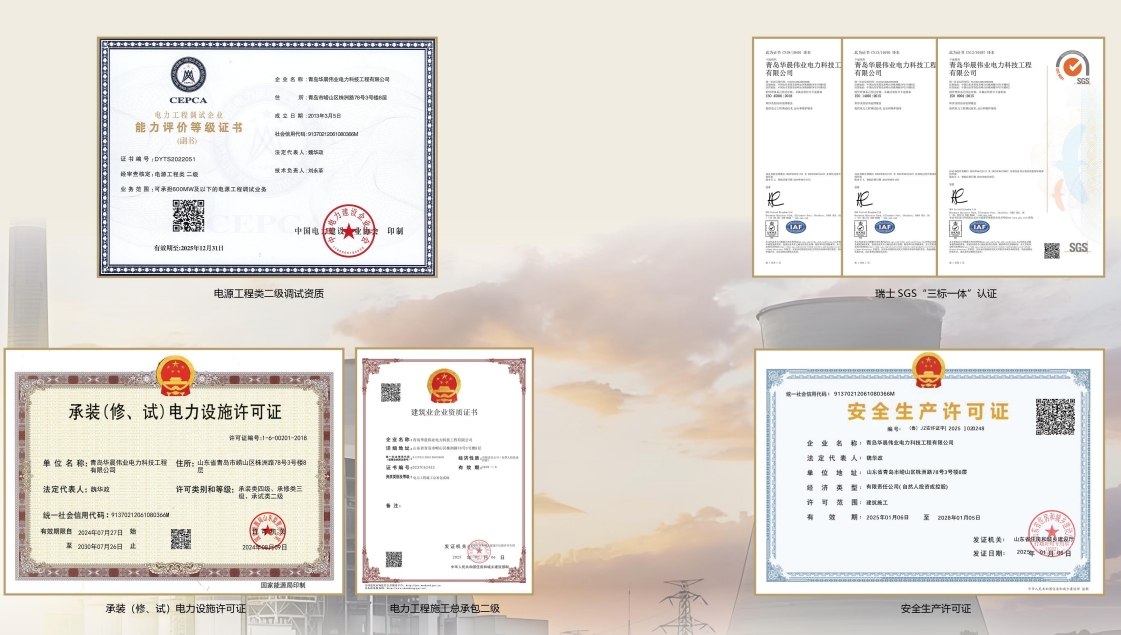This screenshot has height=635, width=1121.
Task: Select 电力工程调试企业 heading on CEPCA certificate
Action: pos(189,114)
